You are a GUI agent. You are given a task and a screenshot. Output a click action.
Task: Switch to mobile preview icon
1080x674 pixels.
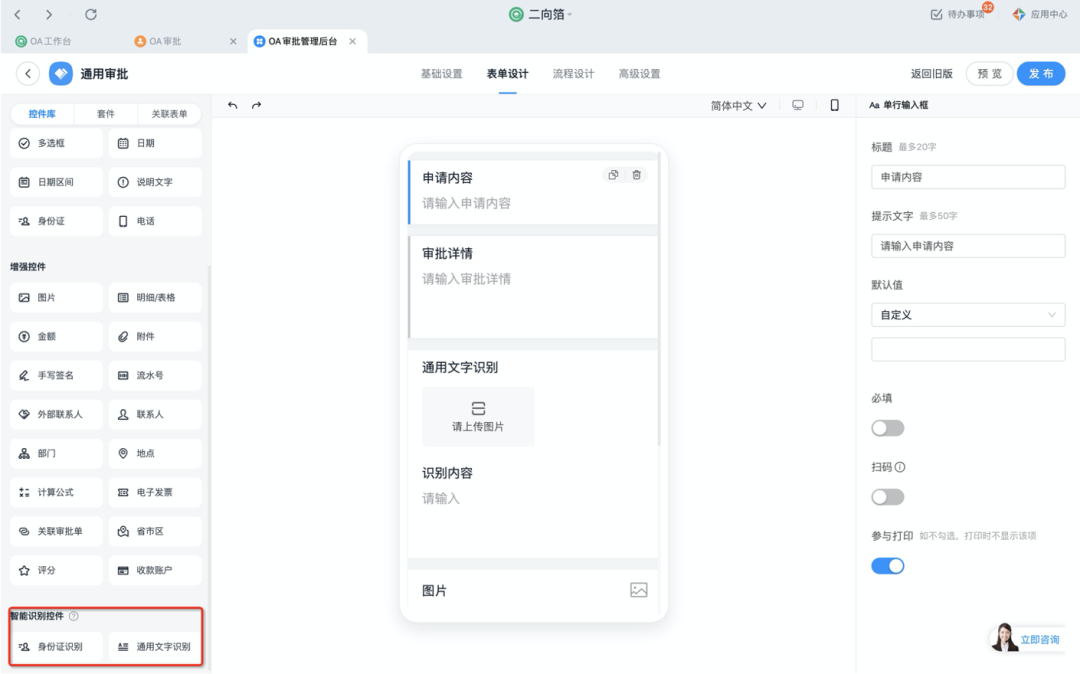[x=834, y=105]
